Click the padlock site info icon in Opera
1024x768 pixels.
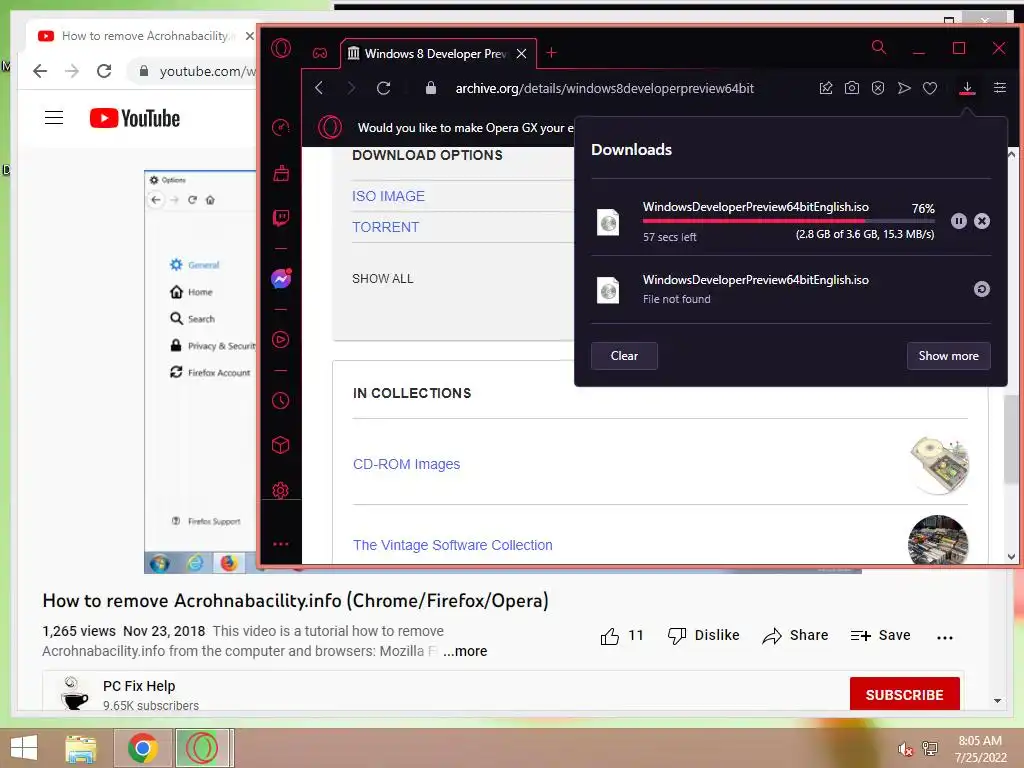point(430,88)
